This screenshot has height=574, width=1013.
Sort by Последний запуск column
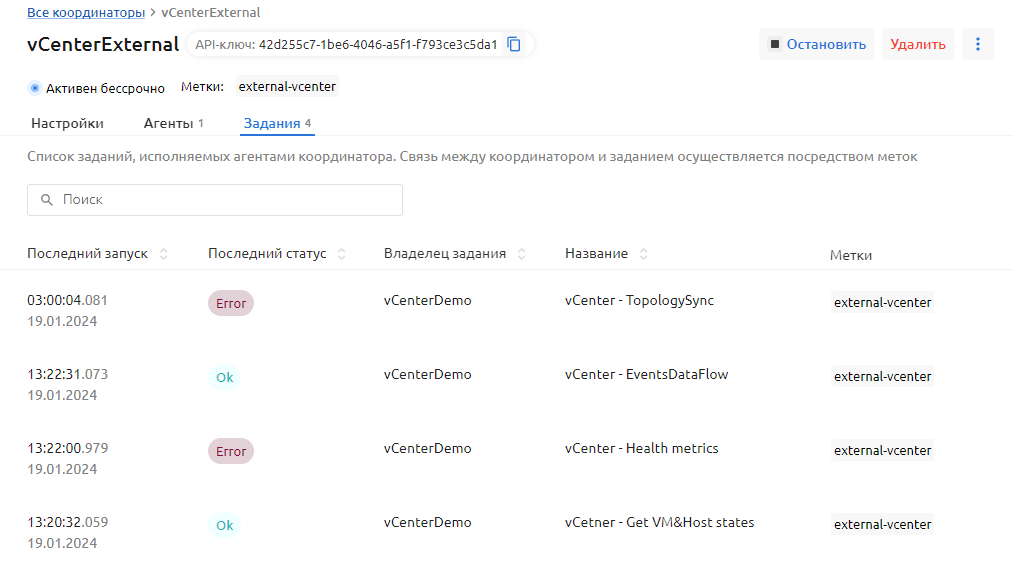coord(164,254)
